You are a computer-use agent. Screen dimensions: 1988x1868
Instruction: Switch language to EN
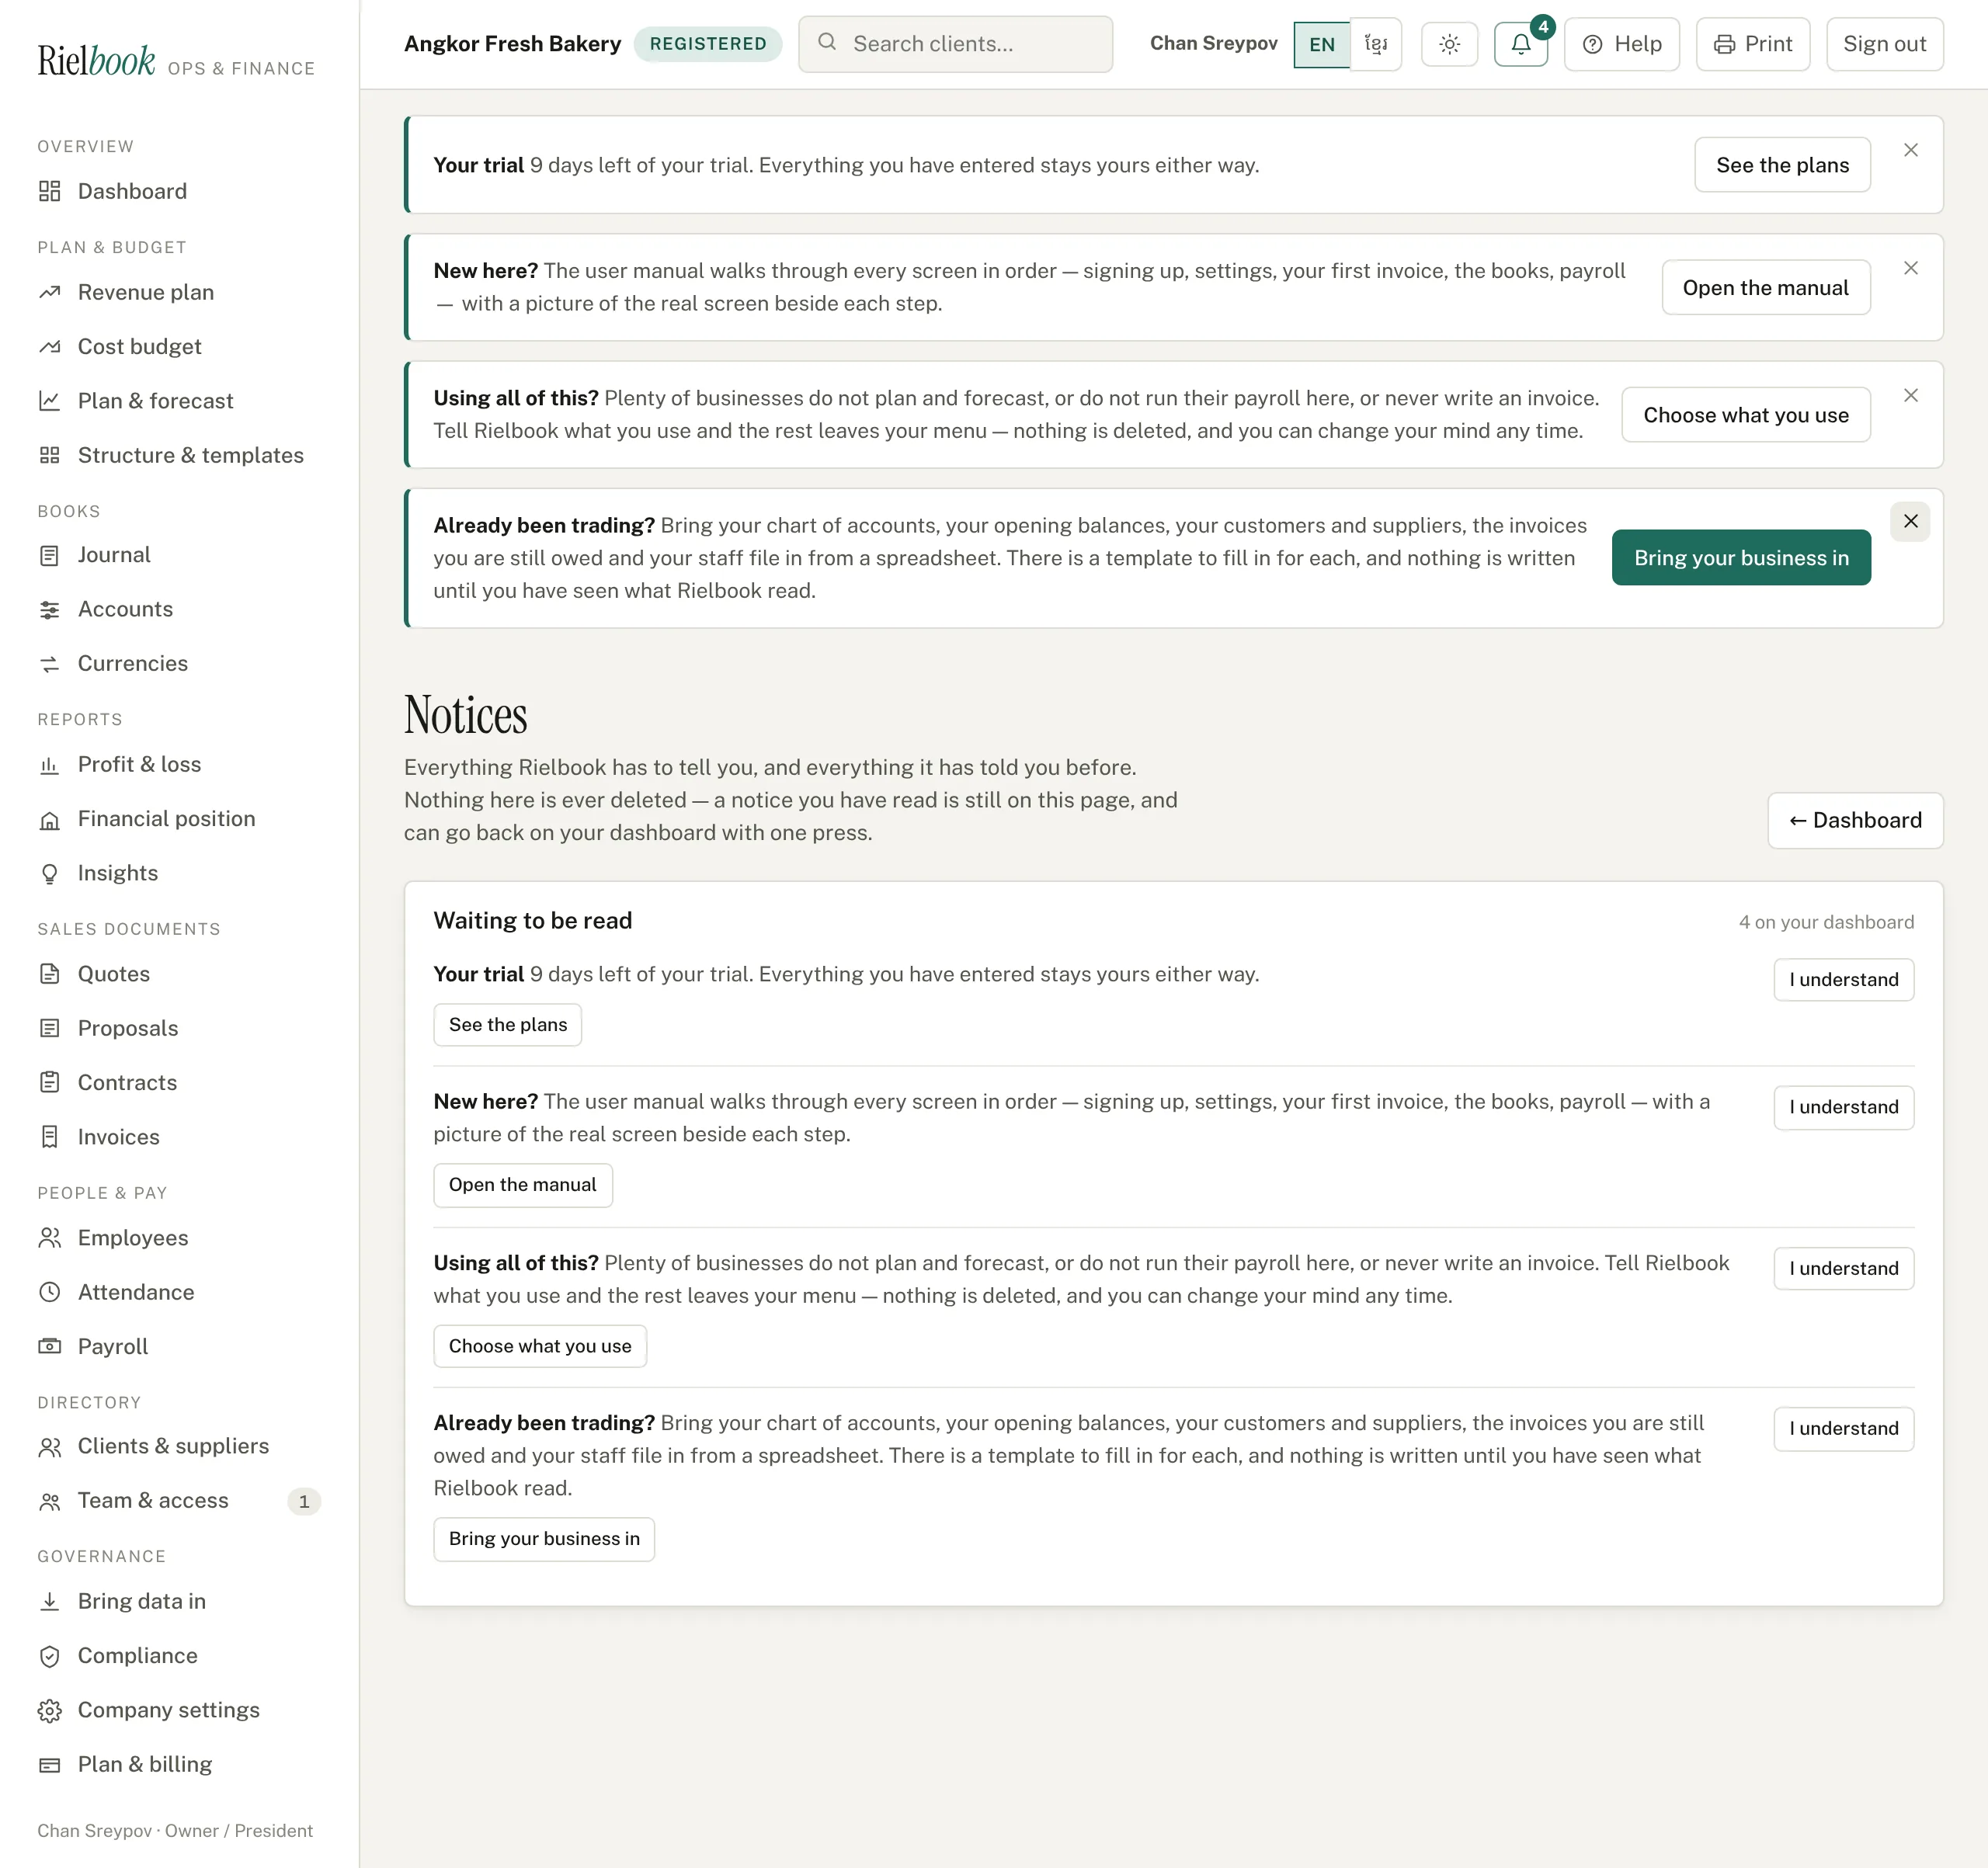1321,44
